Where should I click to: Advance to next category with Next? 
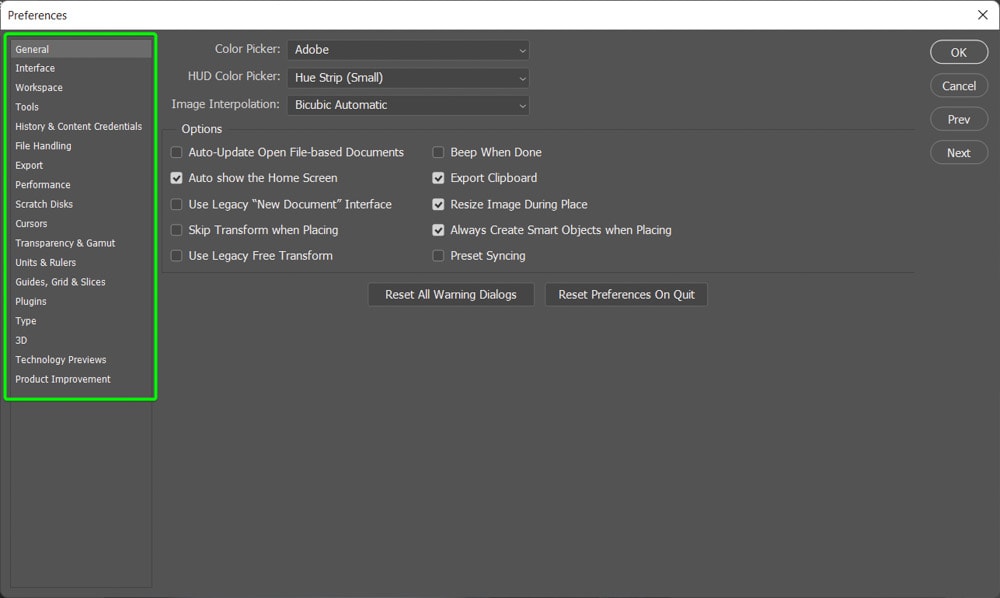point(959,153)
